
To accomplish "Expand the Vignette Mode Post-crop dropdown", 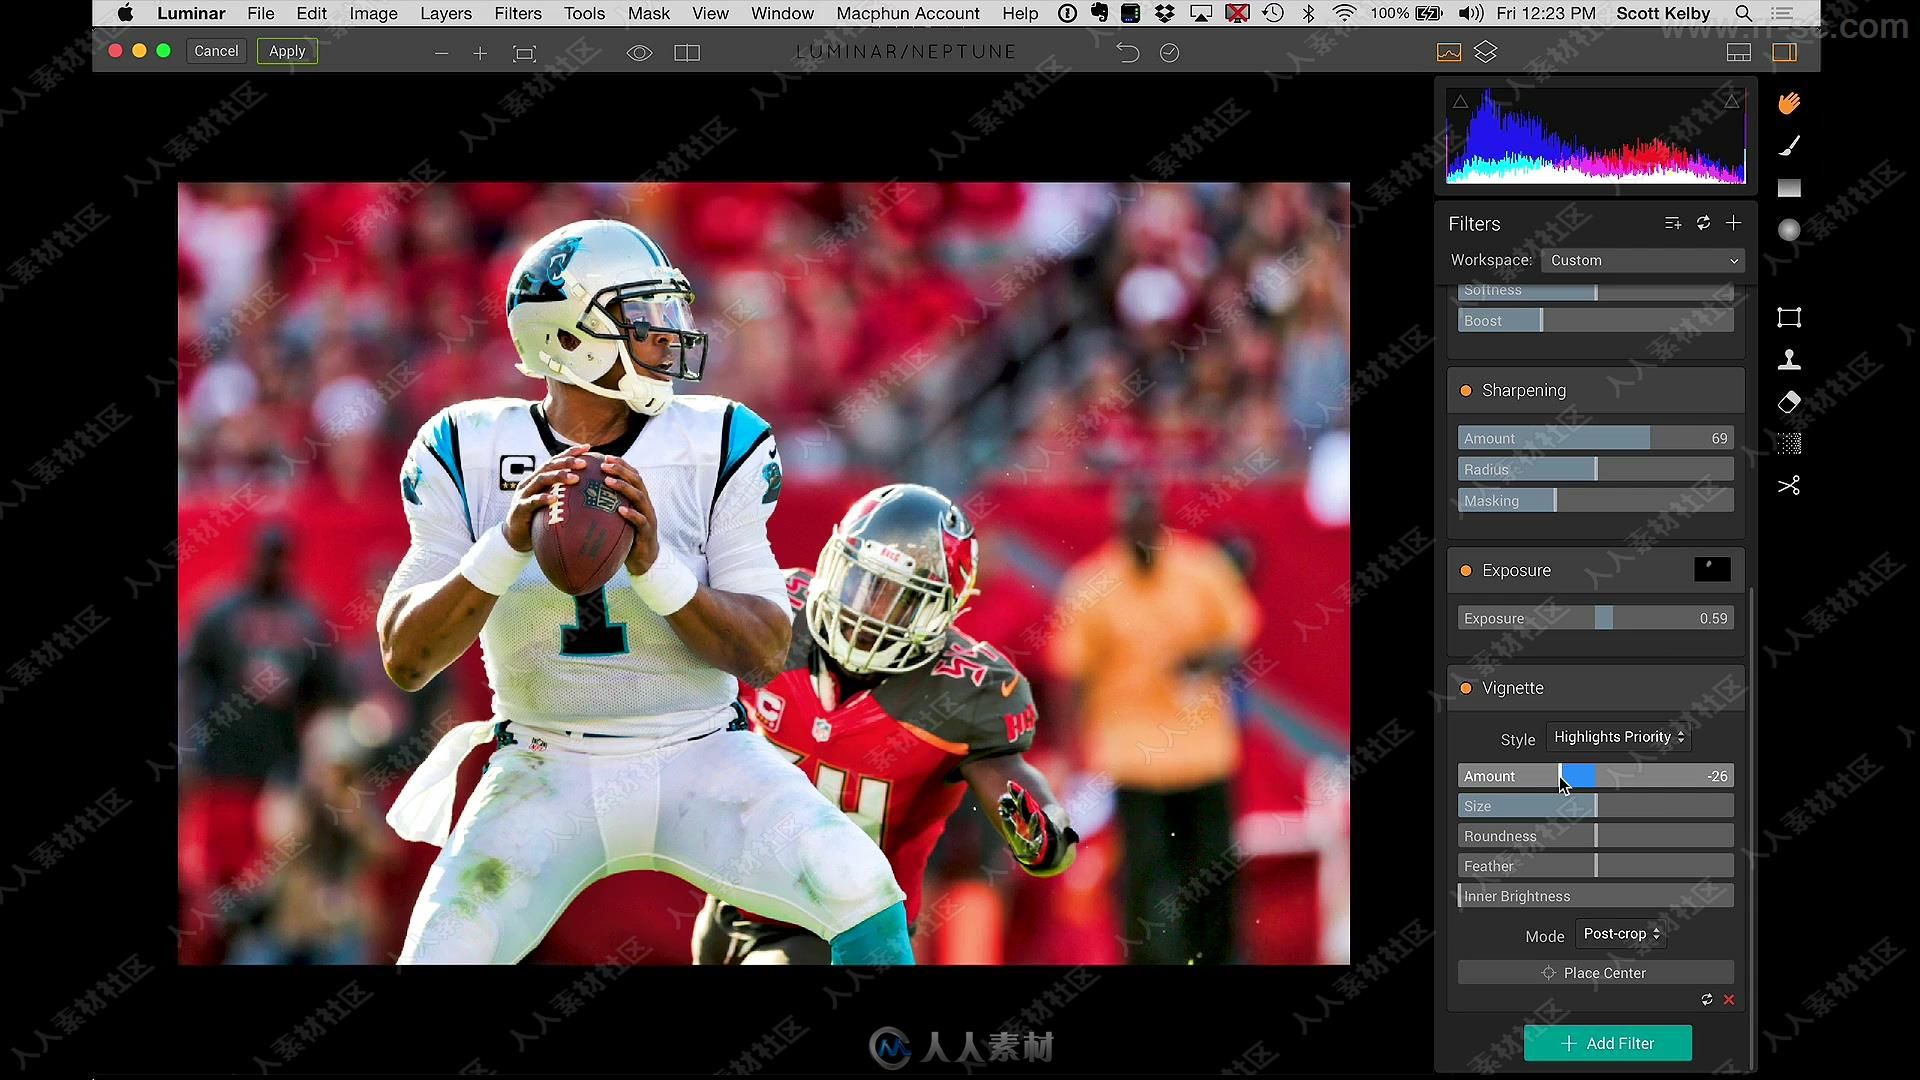I will tap(1621, 934).
